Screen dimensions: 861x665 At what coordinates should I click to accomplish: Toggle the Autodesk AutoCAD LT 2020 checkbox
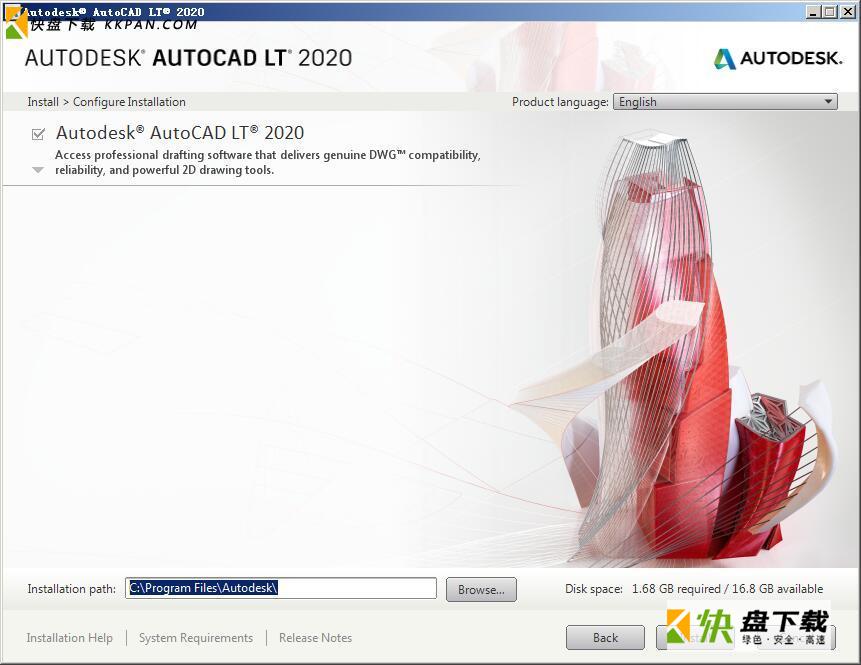point(38,134)
